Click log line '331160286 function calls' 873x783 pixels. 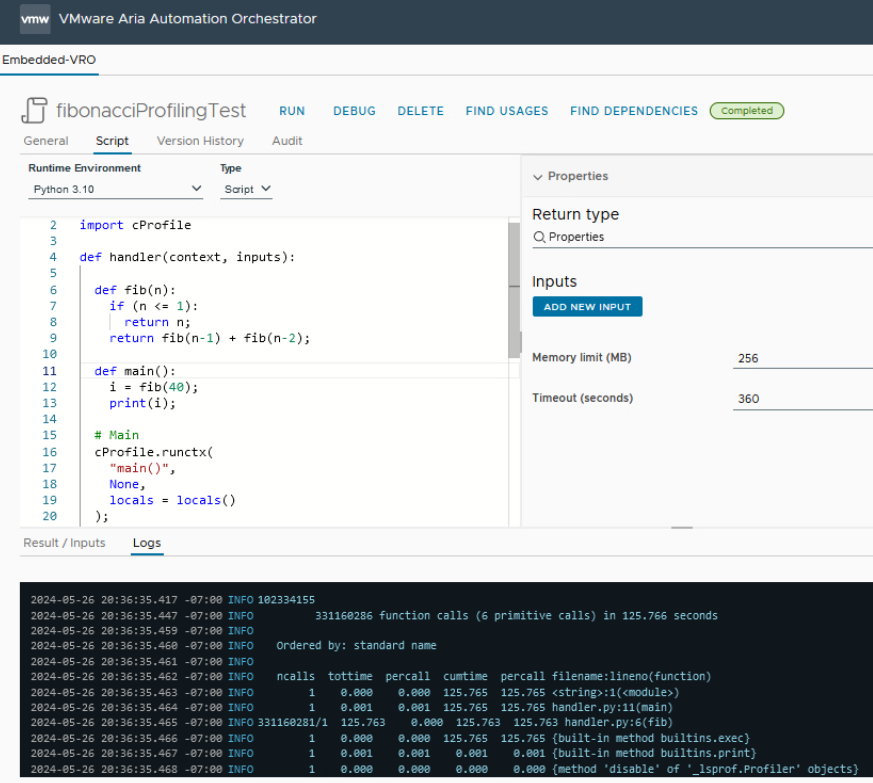516,615
